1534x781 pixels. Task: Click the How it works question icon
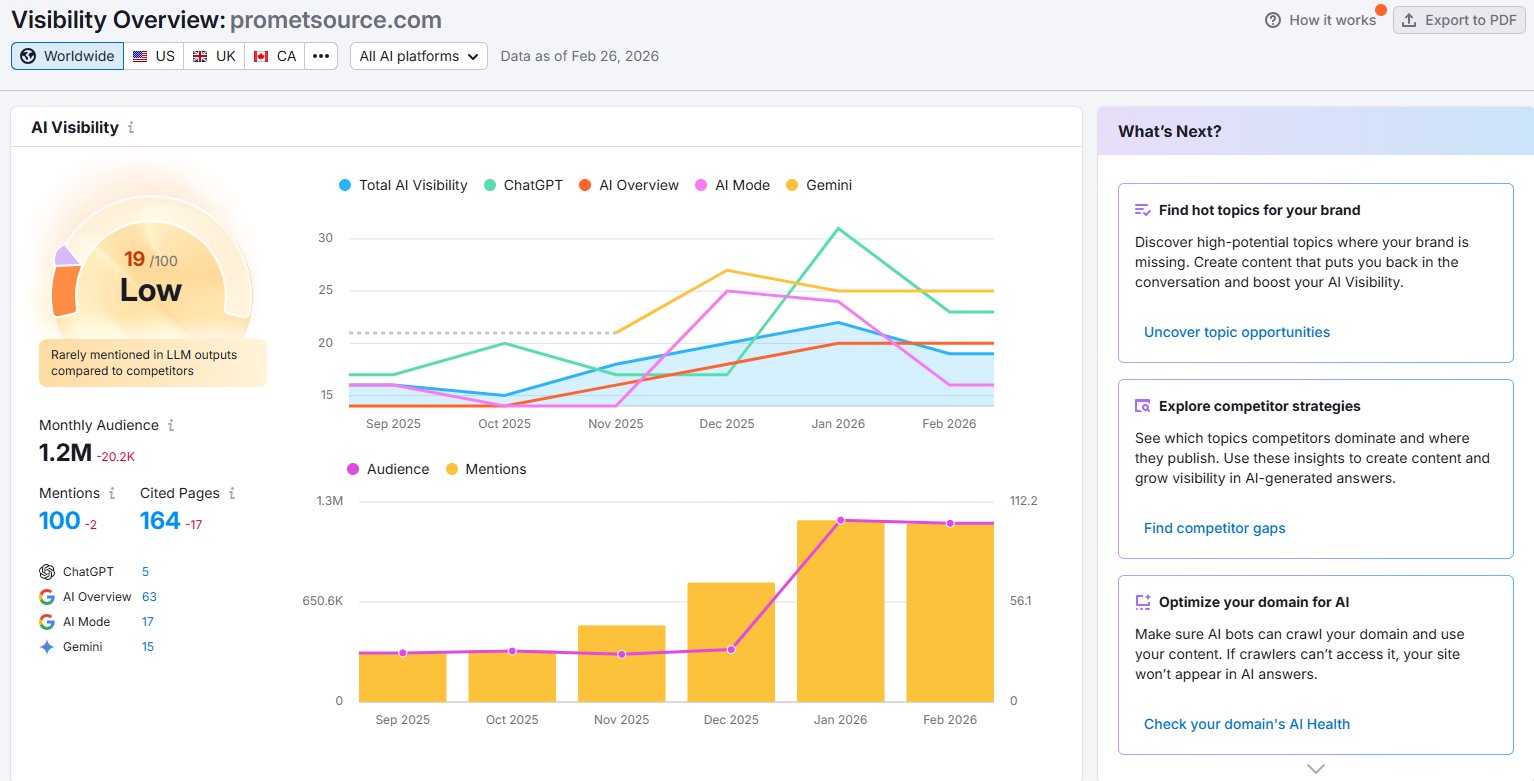point(1273,20)
